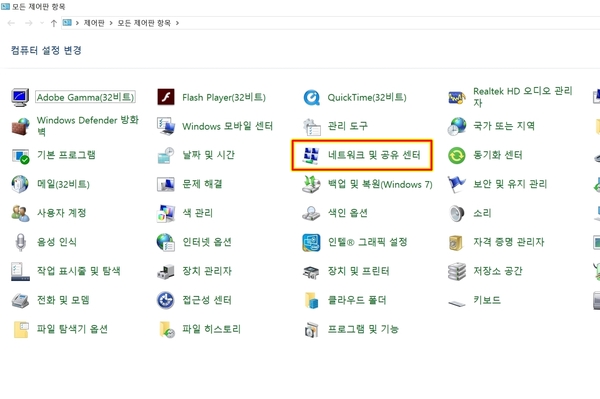Click the 국가 또는 지역 globe icon
The height and width of the screenshot is (399, 600).
[457, 126]
